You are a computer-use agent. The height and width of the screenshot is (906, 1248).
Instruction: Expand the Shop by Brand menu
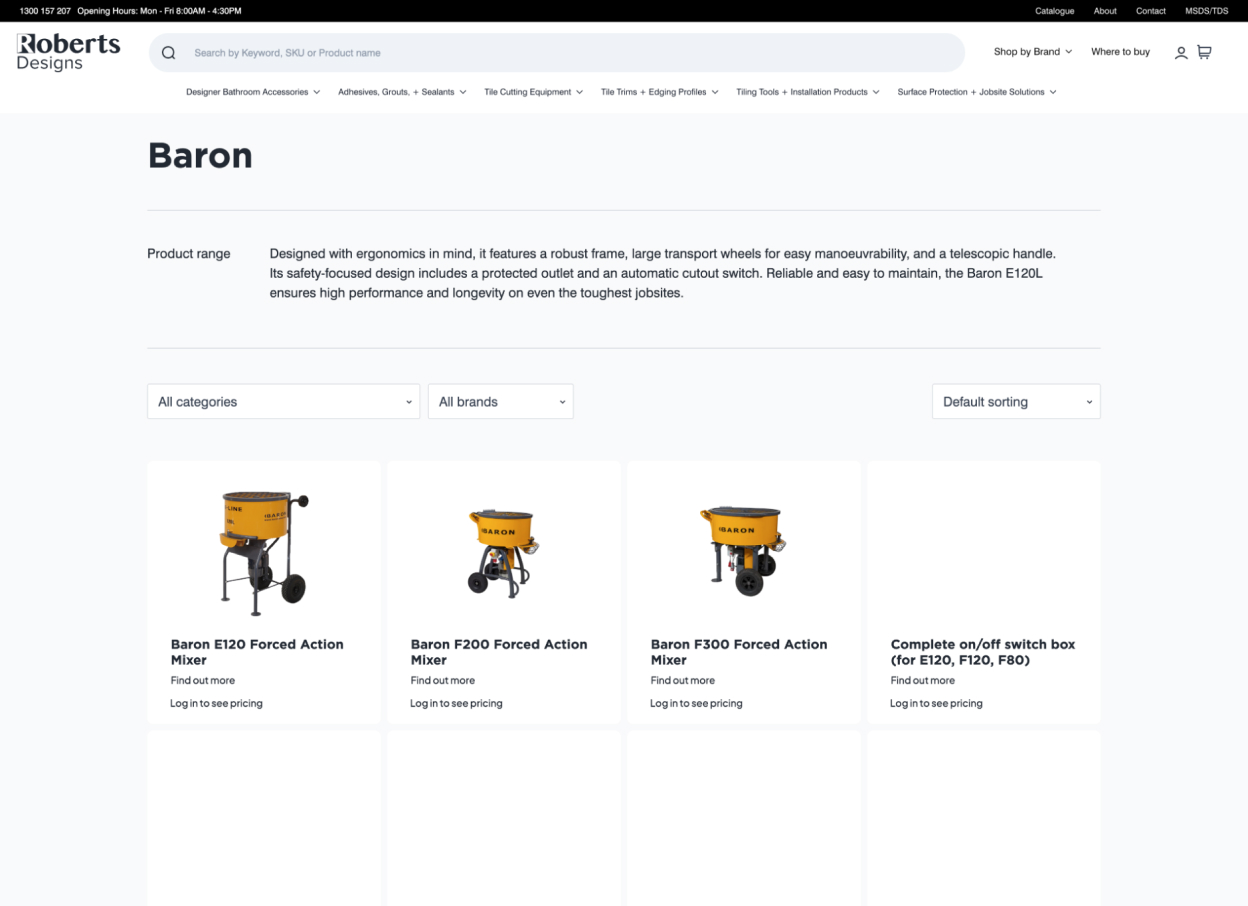(x=1033, y=52)
